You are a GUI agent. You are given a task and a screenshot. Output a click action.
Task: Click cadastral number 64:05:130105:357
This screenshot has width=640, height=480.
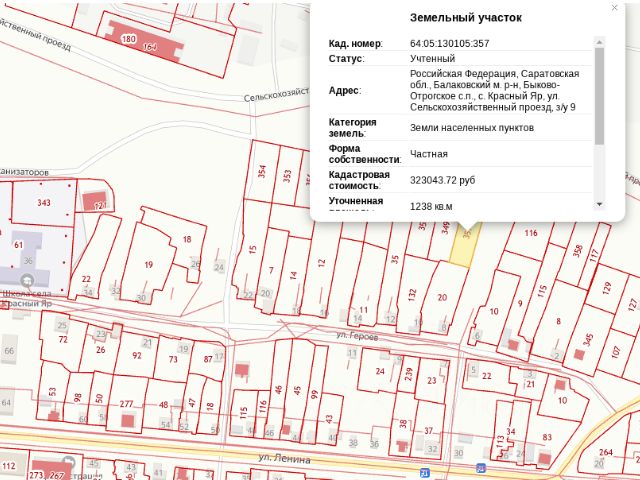coord(449,43)
